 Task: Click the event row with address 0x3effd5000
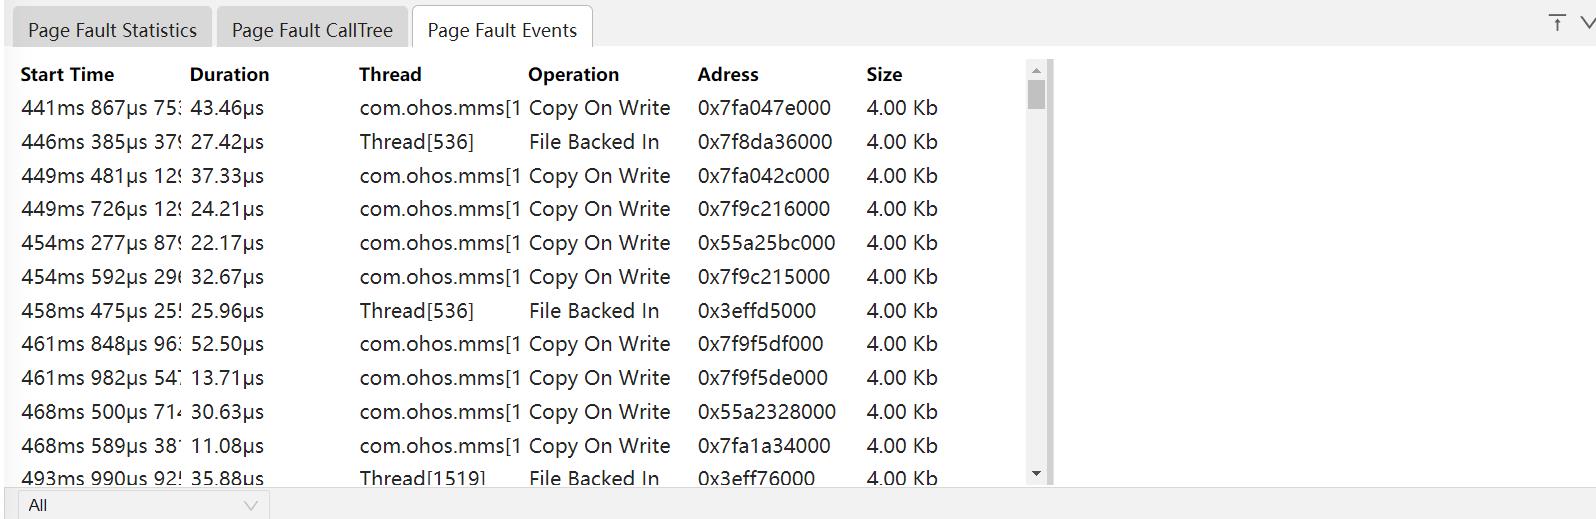tap(756, 311)
